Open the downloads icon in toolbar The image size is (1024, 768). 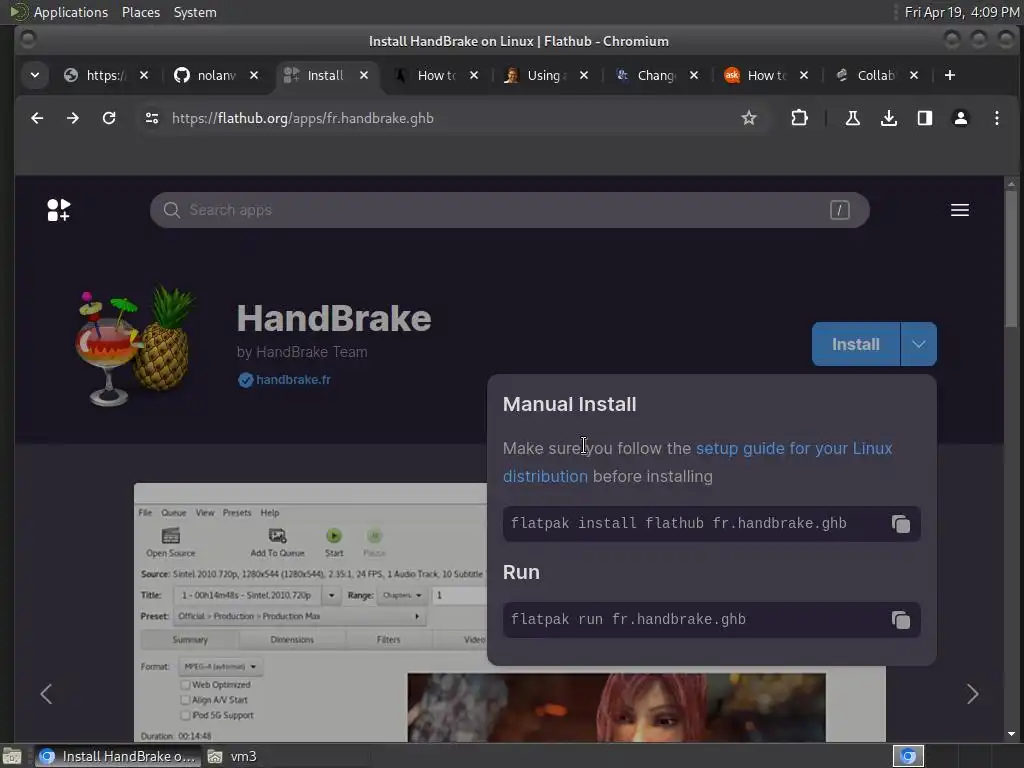[889, 118]
